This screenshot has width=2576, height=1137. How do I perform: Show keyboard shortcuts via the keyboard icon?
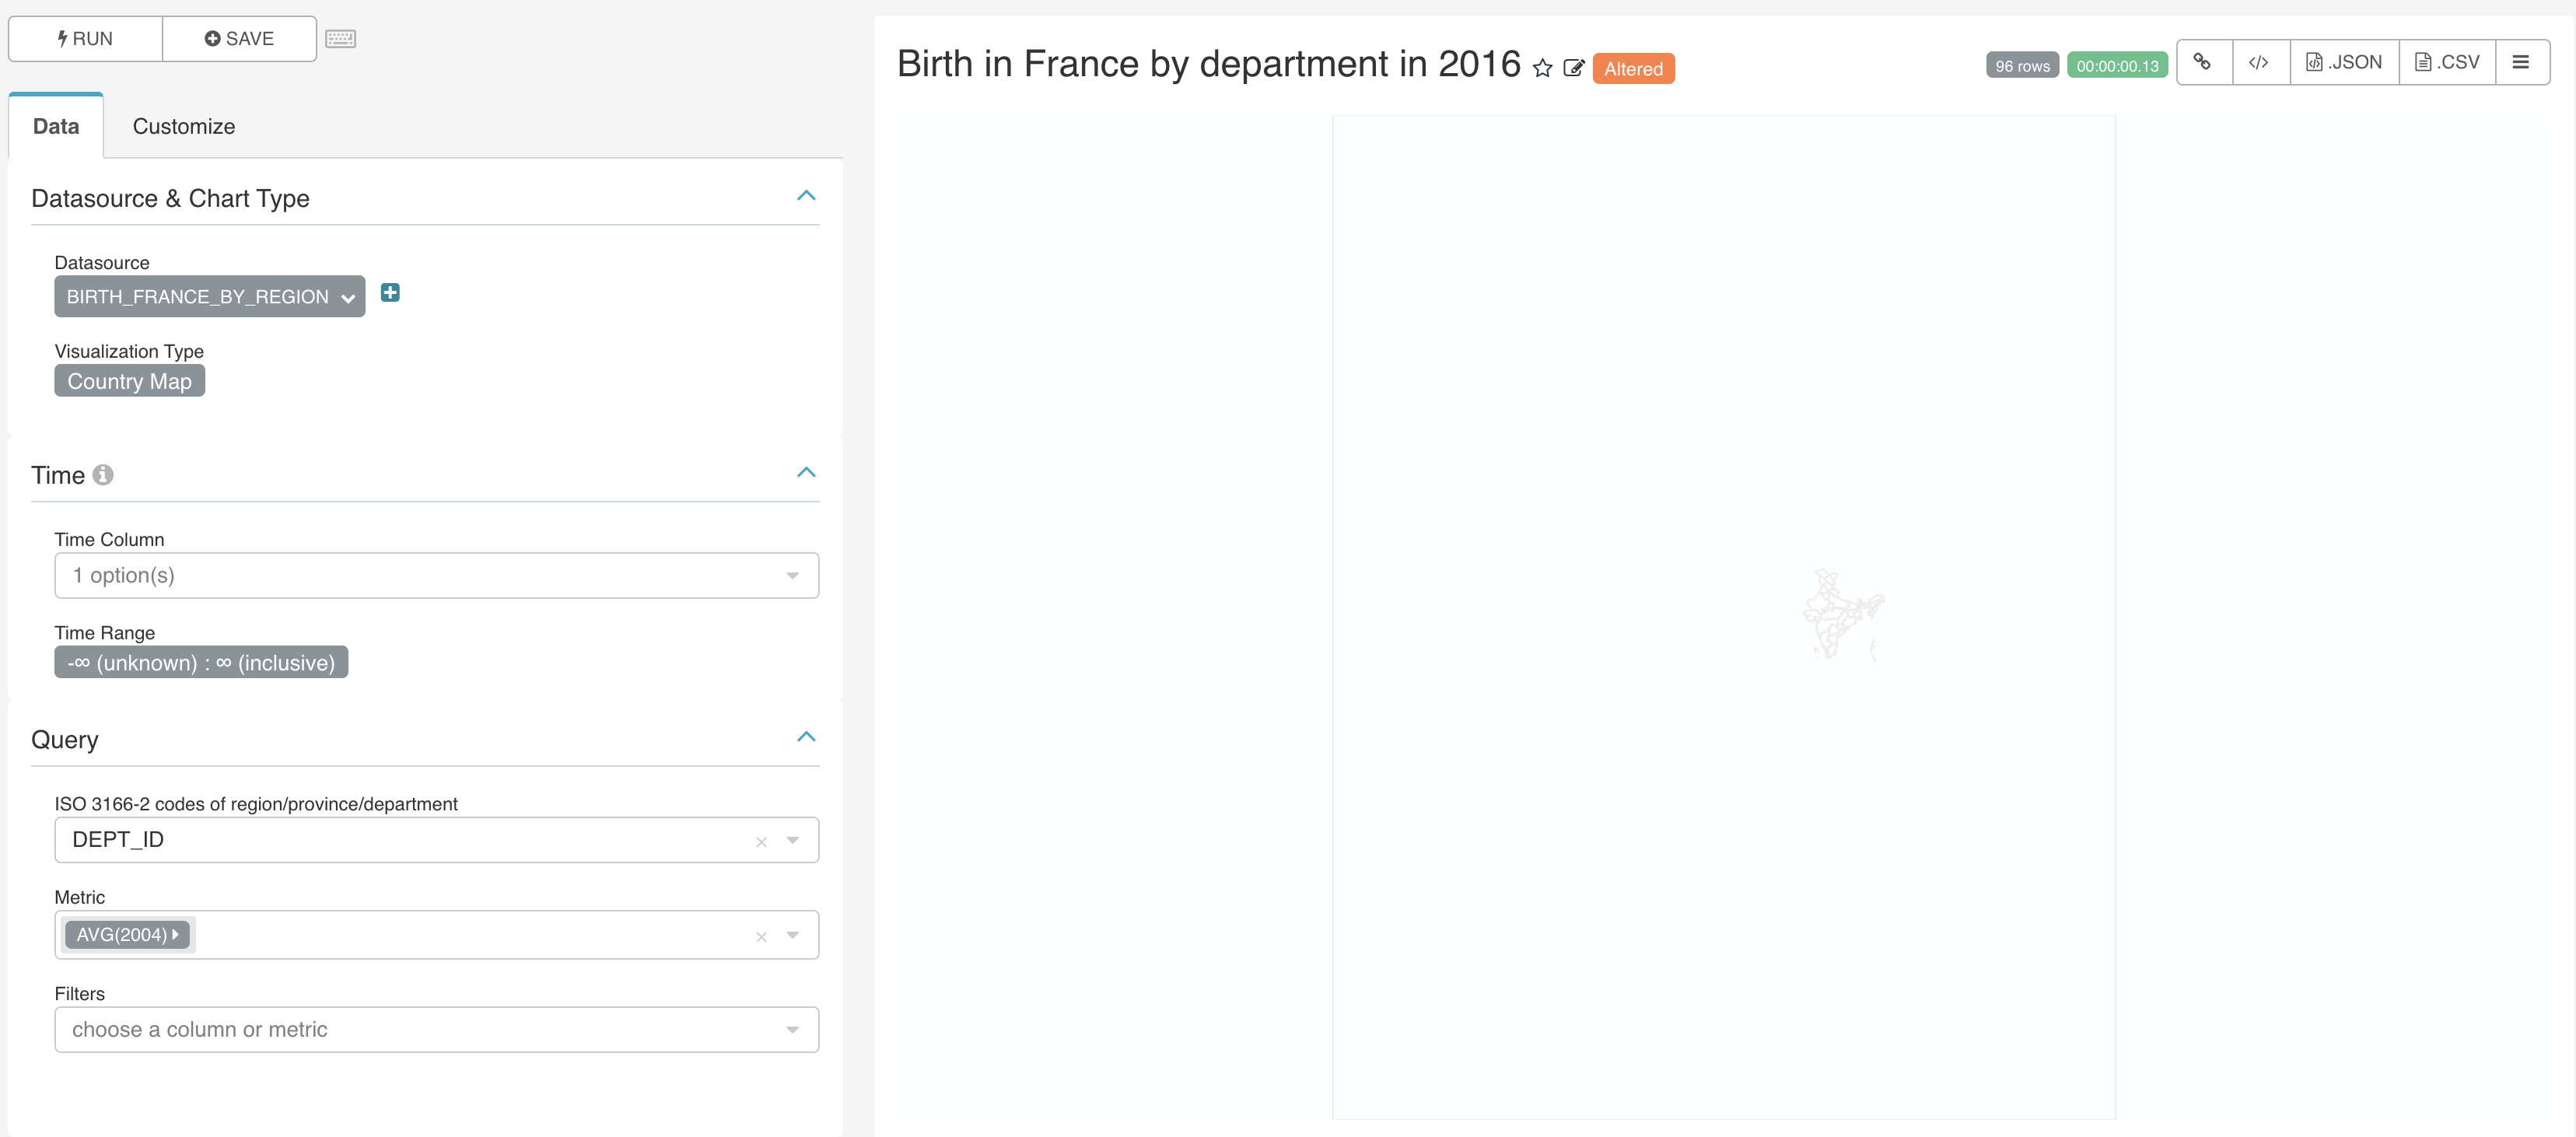point(341,38)
